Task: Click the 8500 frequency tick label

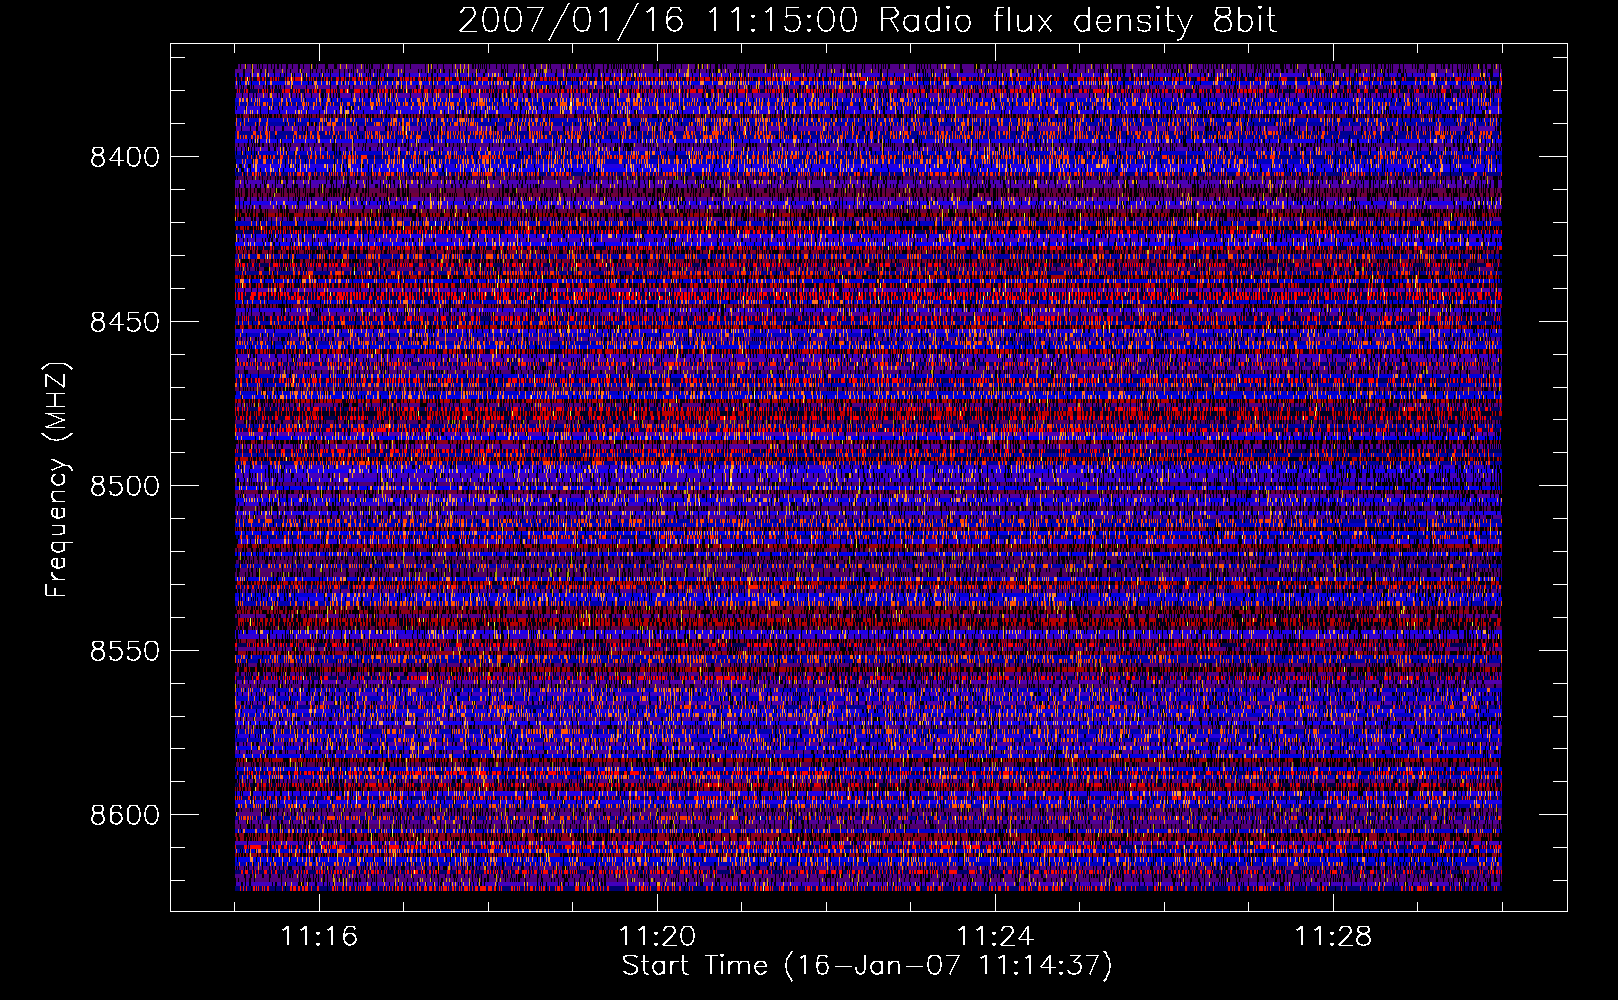Action: [125, 486]
